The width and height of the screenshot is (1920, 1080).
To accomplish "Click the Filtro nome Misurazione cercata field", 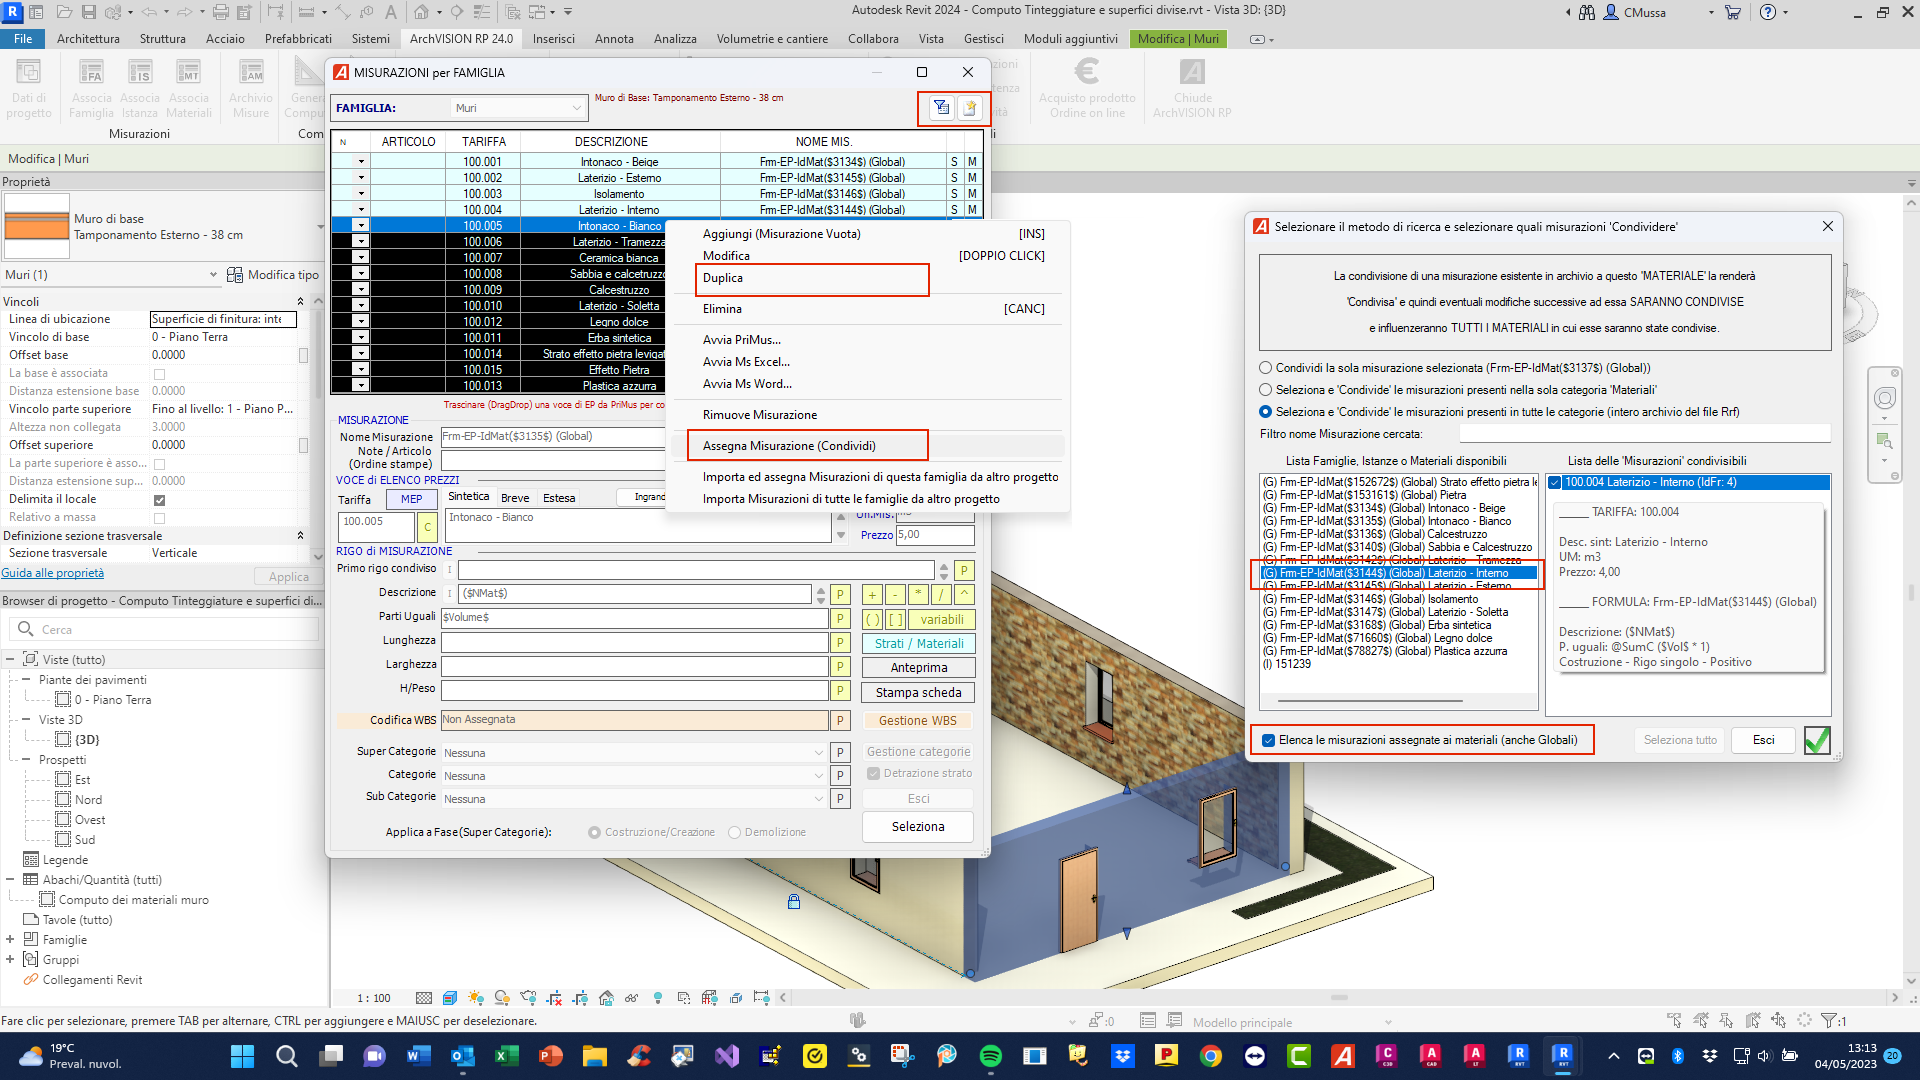I will [1645, 434].
